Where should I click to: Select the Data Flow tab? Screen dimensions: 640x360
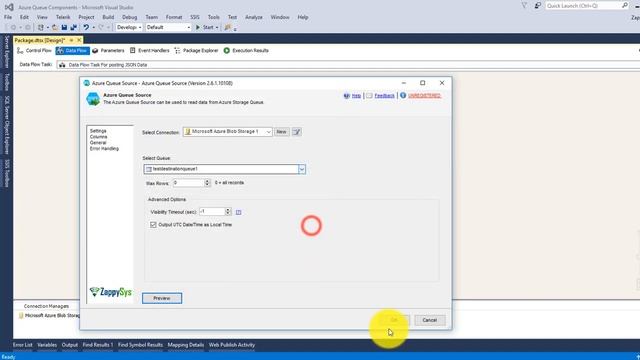click(x=72, y=51)
